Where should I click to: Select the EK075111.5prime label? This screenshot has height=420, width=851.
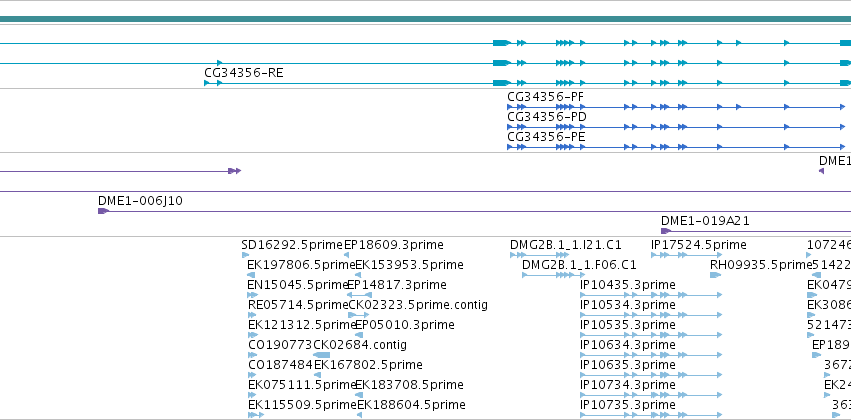(x=301, y=385)
